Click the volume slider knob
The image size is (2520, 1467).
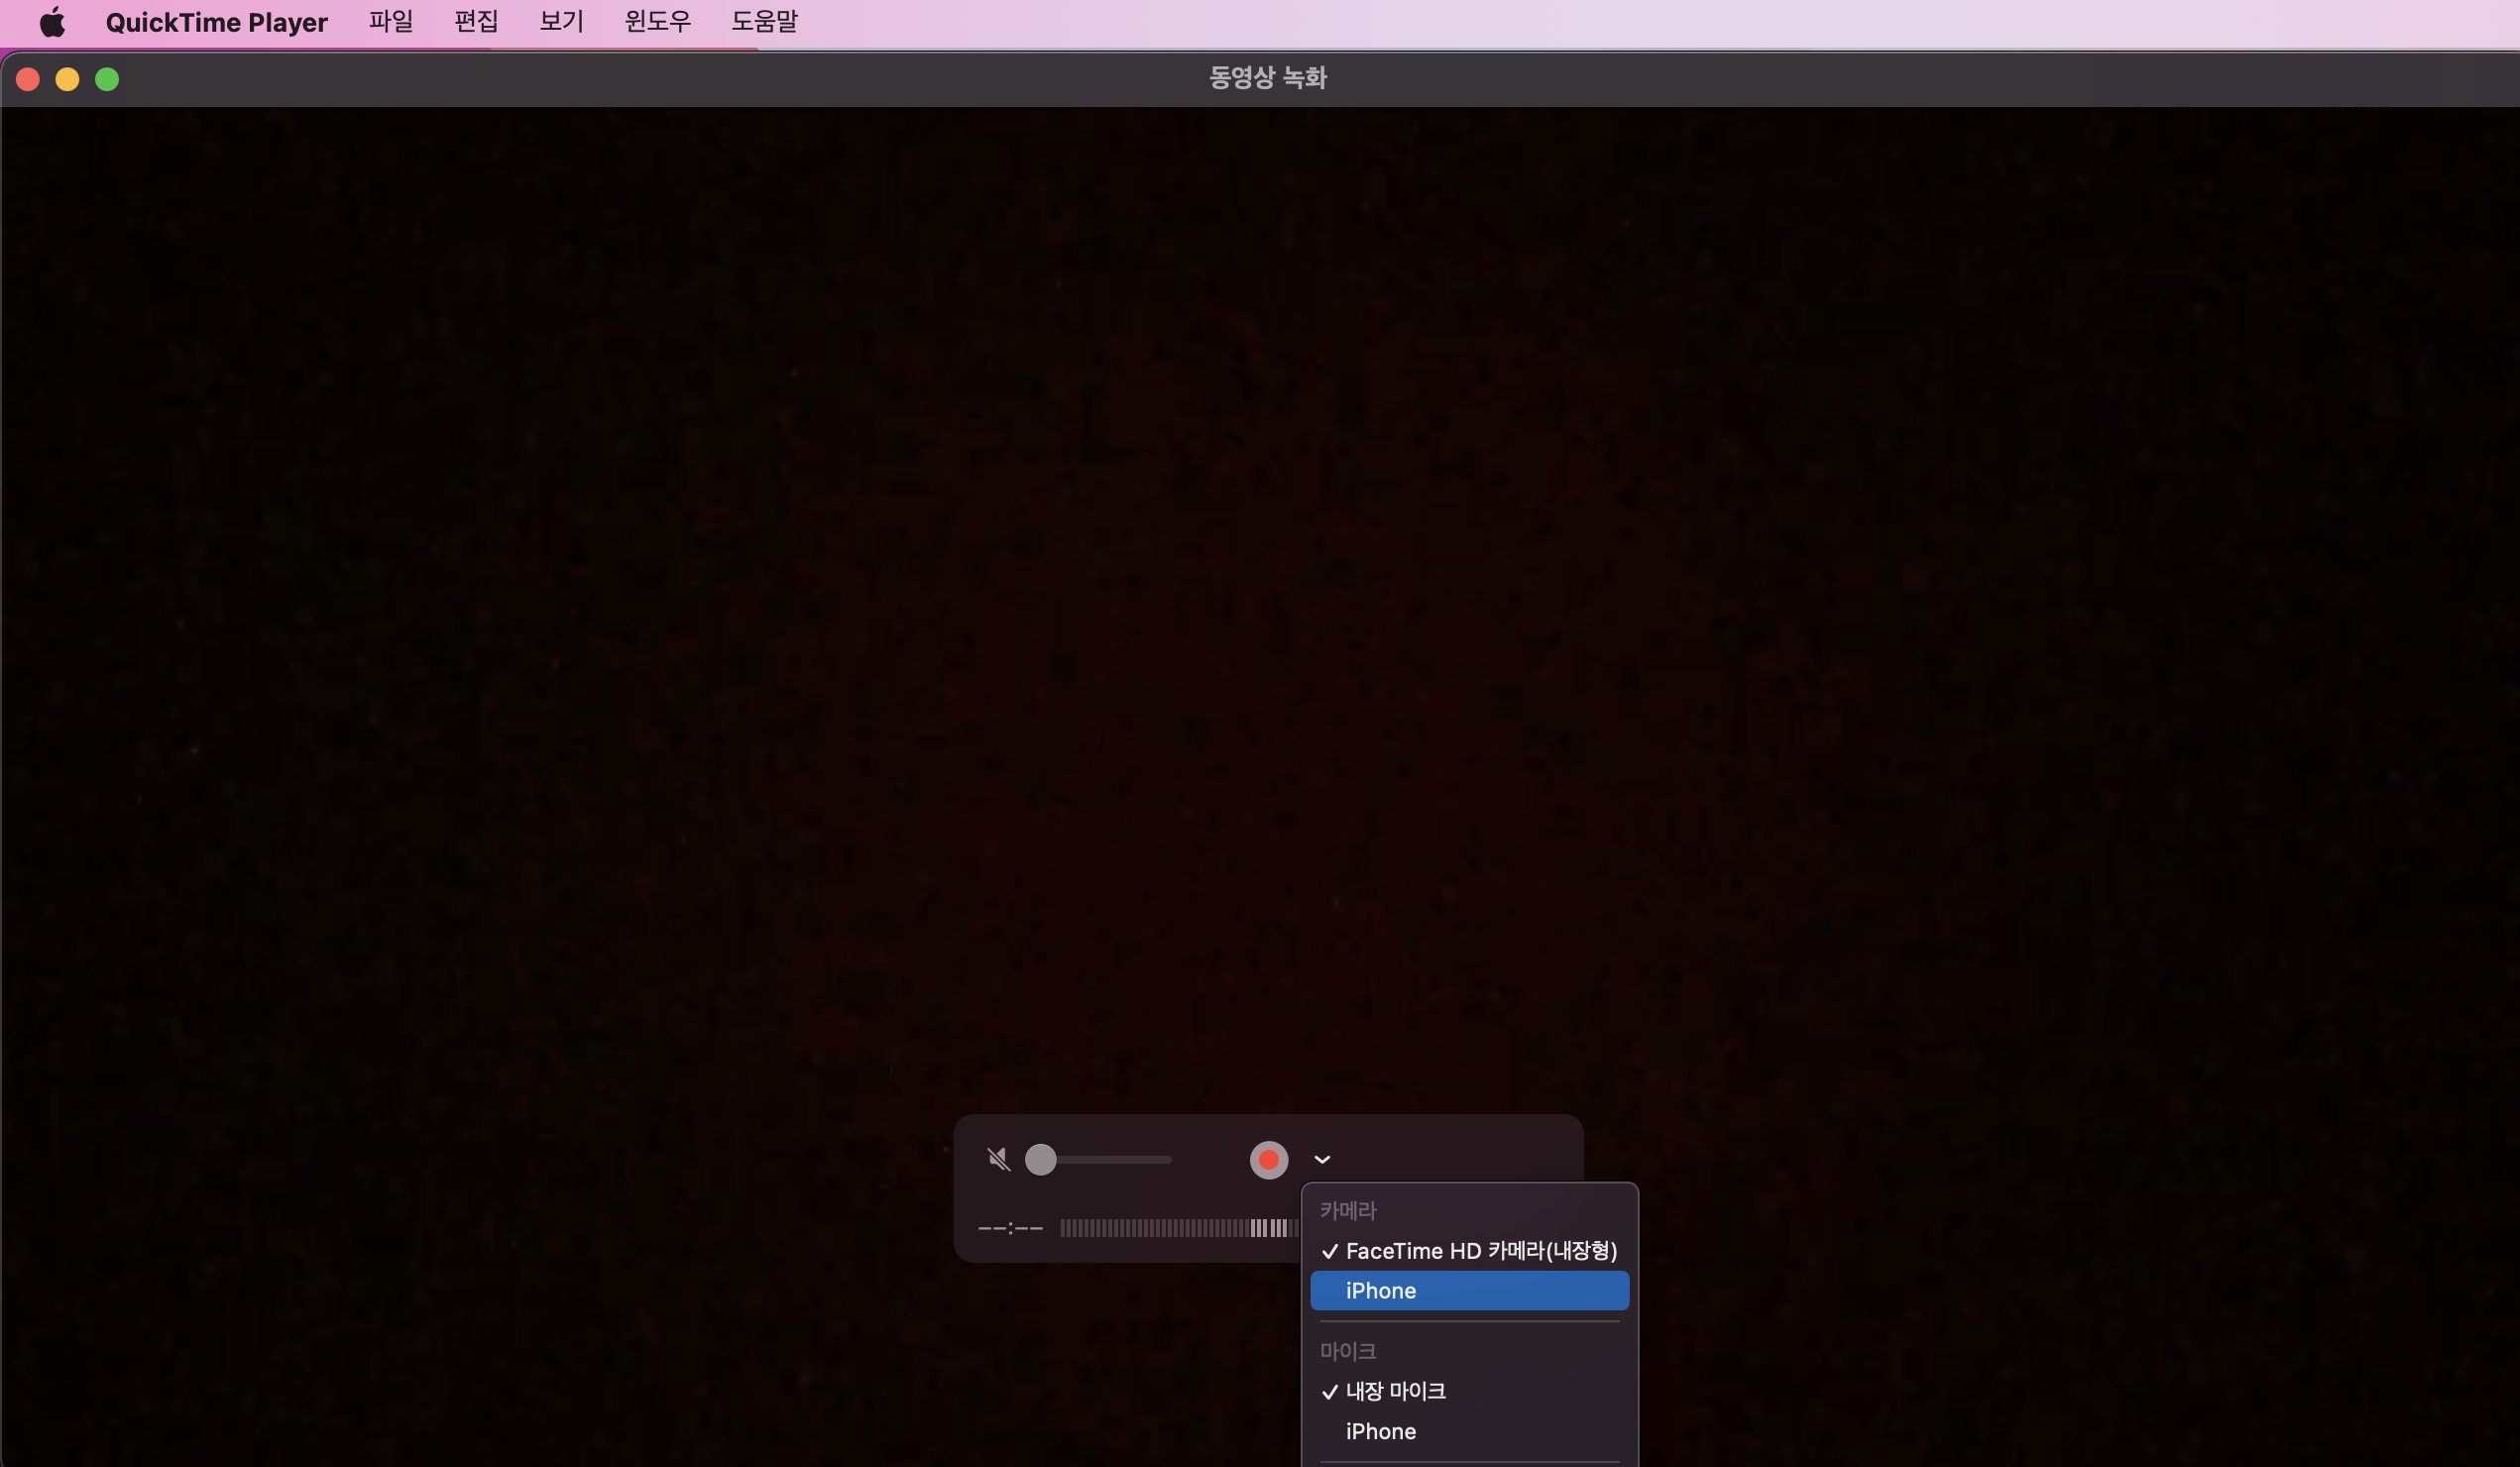(x=1040, y=1159)
